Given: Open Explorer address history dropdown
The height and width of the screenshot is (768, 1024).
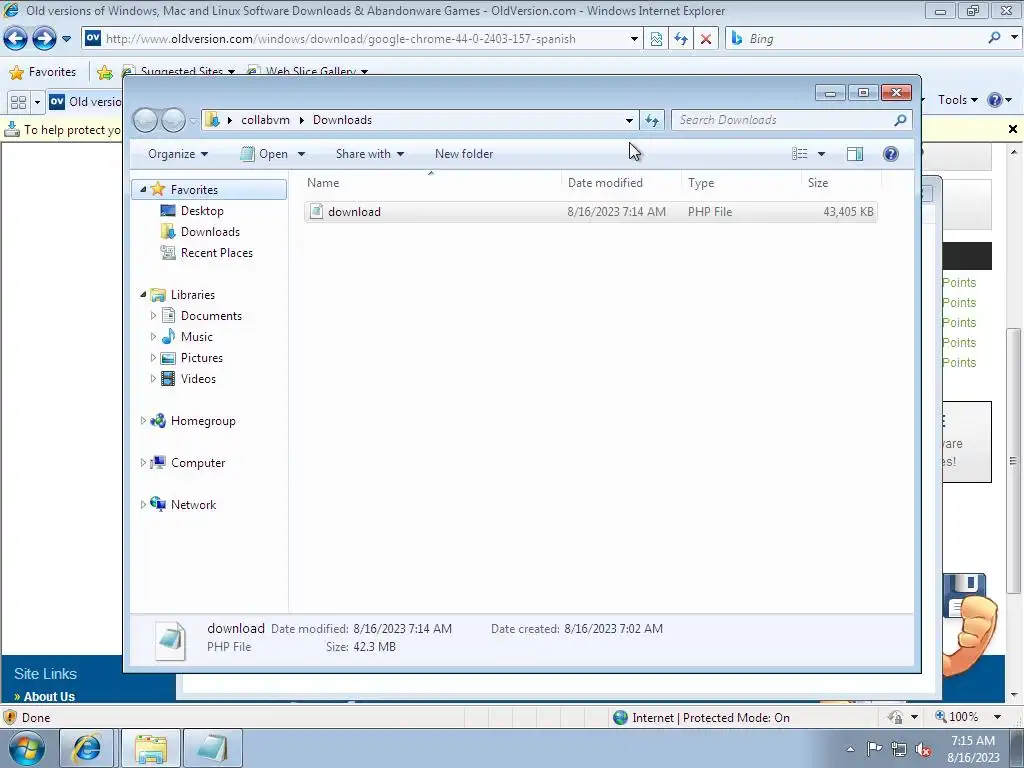Looking at the screenshot, I should (x=629, y=120).
